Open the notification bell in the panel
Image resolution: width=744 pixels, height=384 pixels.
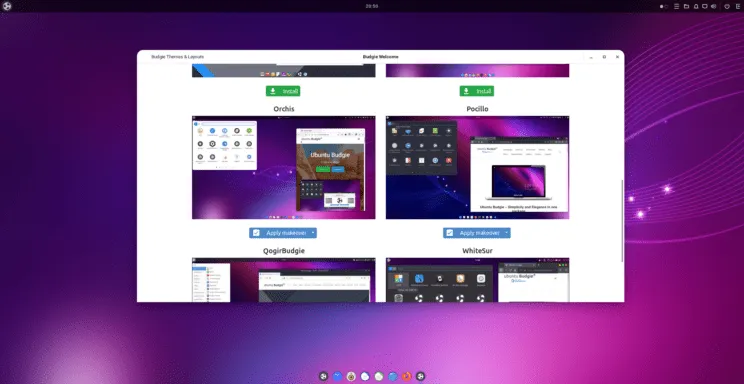coord(696,6)
